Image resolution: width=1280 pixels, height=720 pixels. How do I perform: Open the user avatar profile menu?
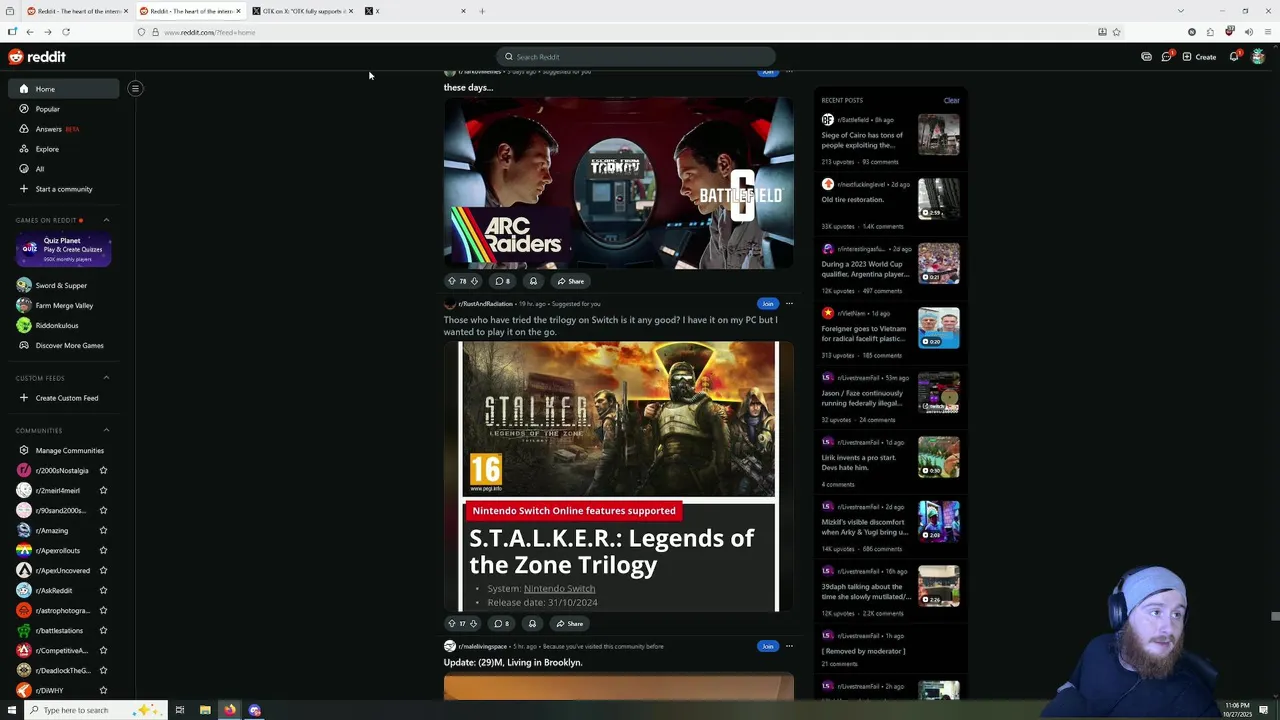tap(1258, 57)
